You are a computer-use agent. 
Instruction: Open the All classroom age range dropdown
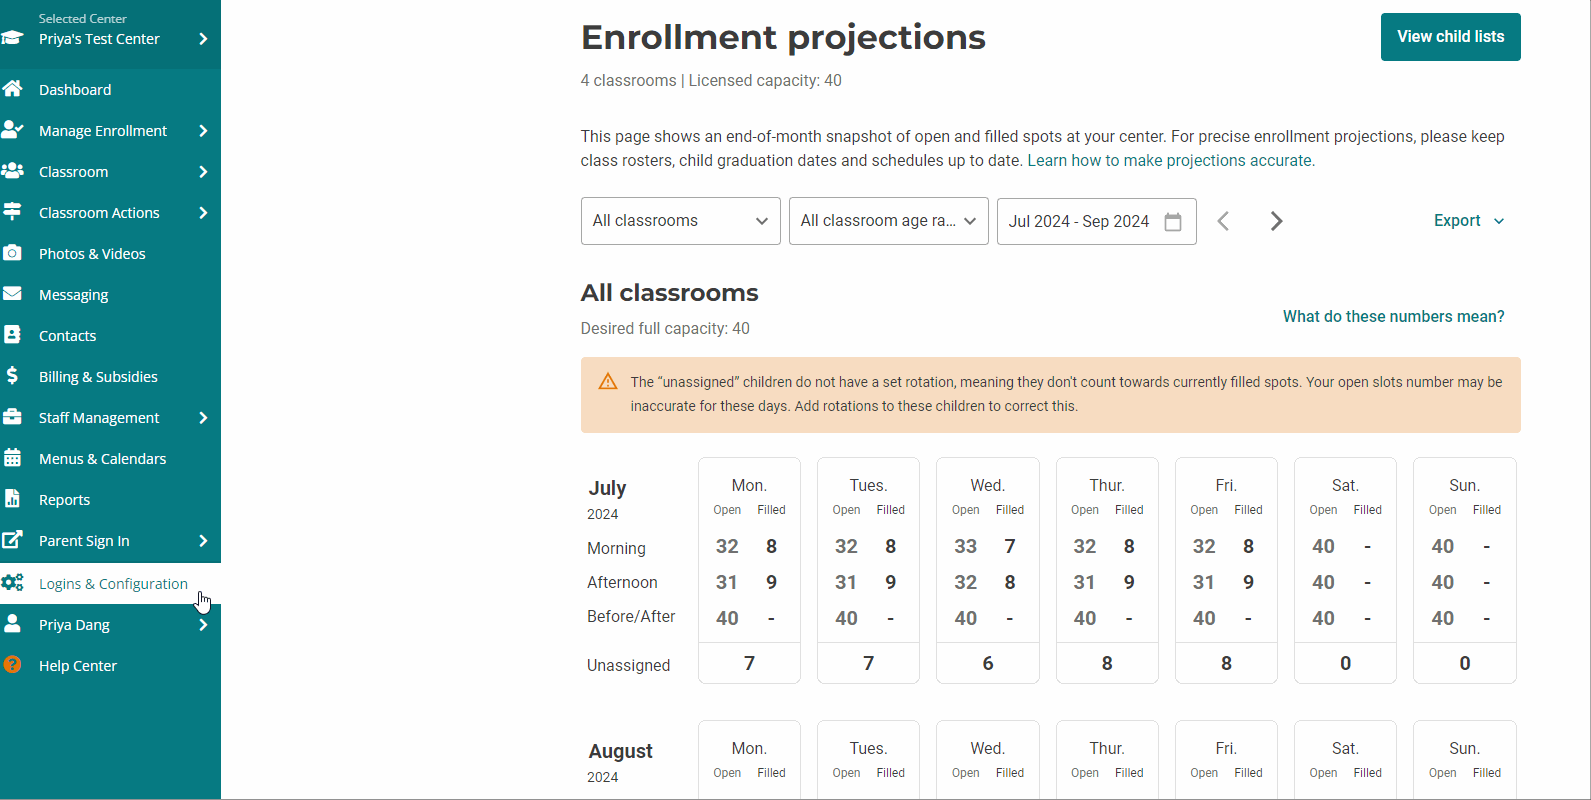pos(888,221)
